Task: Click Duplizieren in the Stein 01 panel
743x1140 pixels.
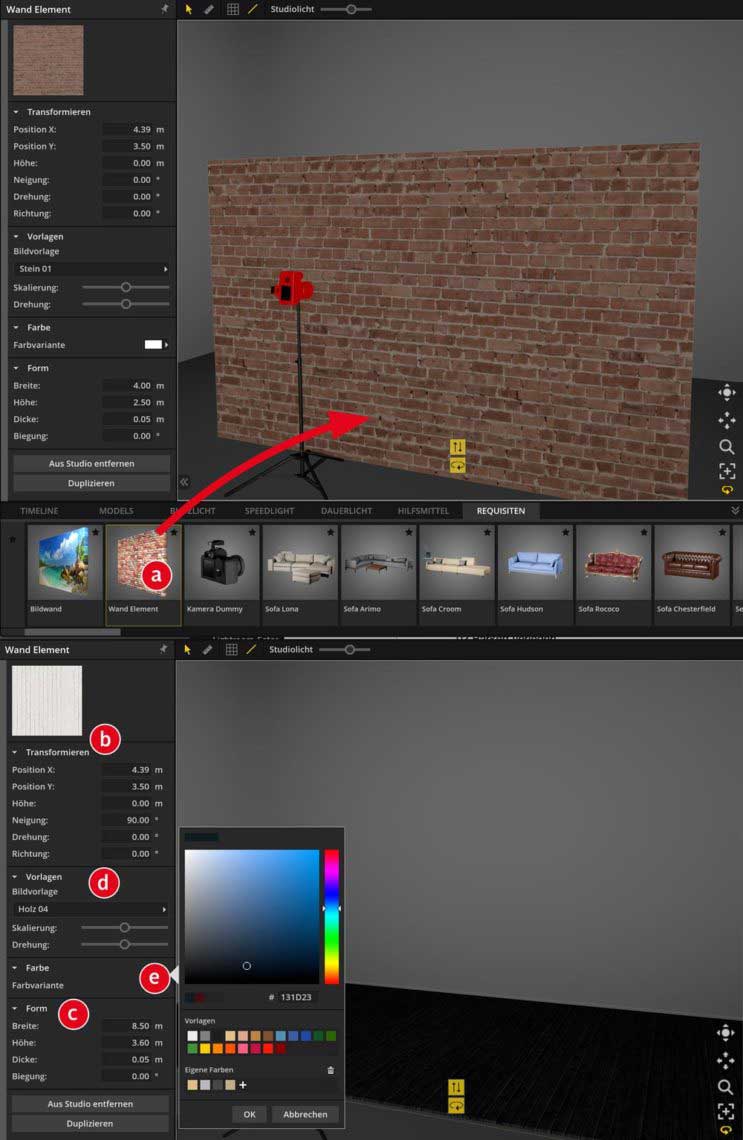Action: click(92, 483)
